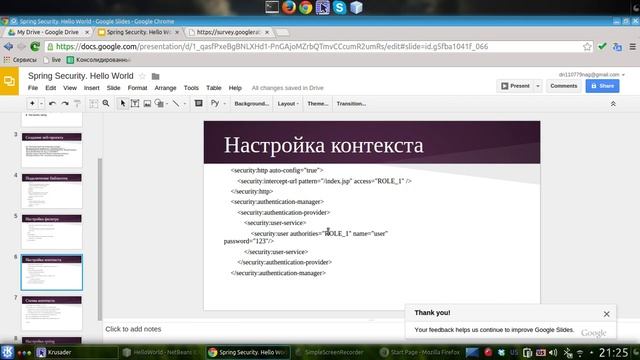The height and width of the screenshot is (360, 640).
Task: Click the browser reload icon
Action: point(35,47)
